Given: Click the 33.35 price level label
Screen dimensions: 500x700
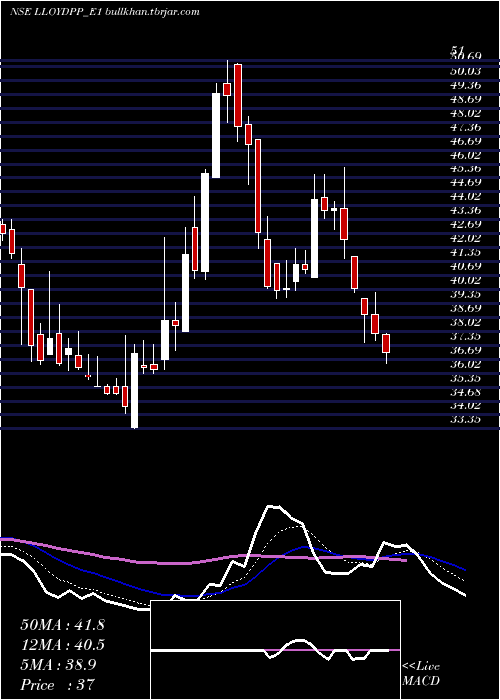Looking at the screenshot, I should pyautogui.click(x=466, y=419).
